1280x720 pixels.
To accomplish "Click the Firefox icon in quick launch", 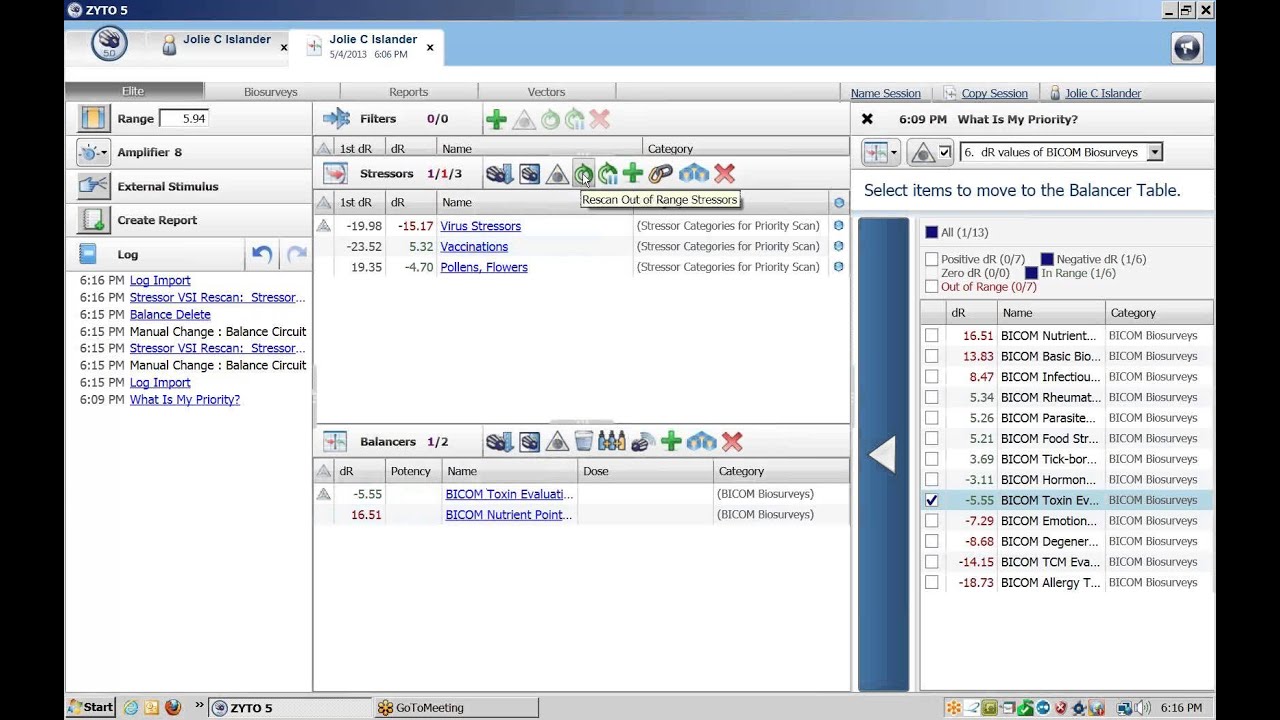I will pos(172,707).
